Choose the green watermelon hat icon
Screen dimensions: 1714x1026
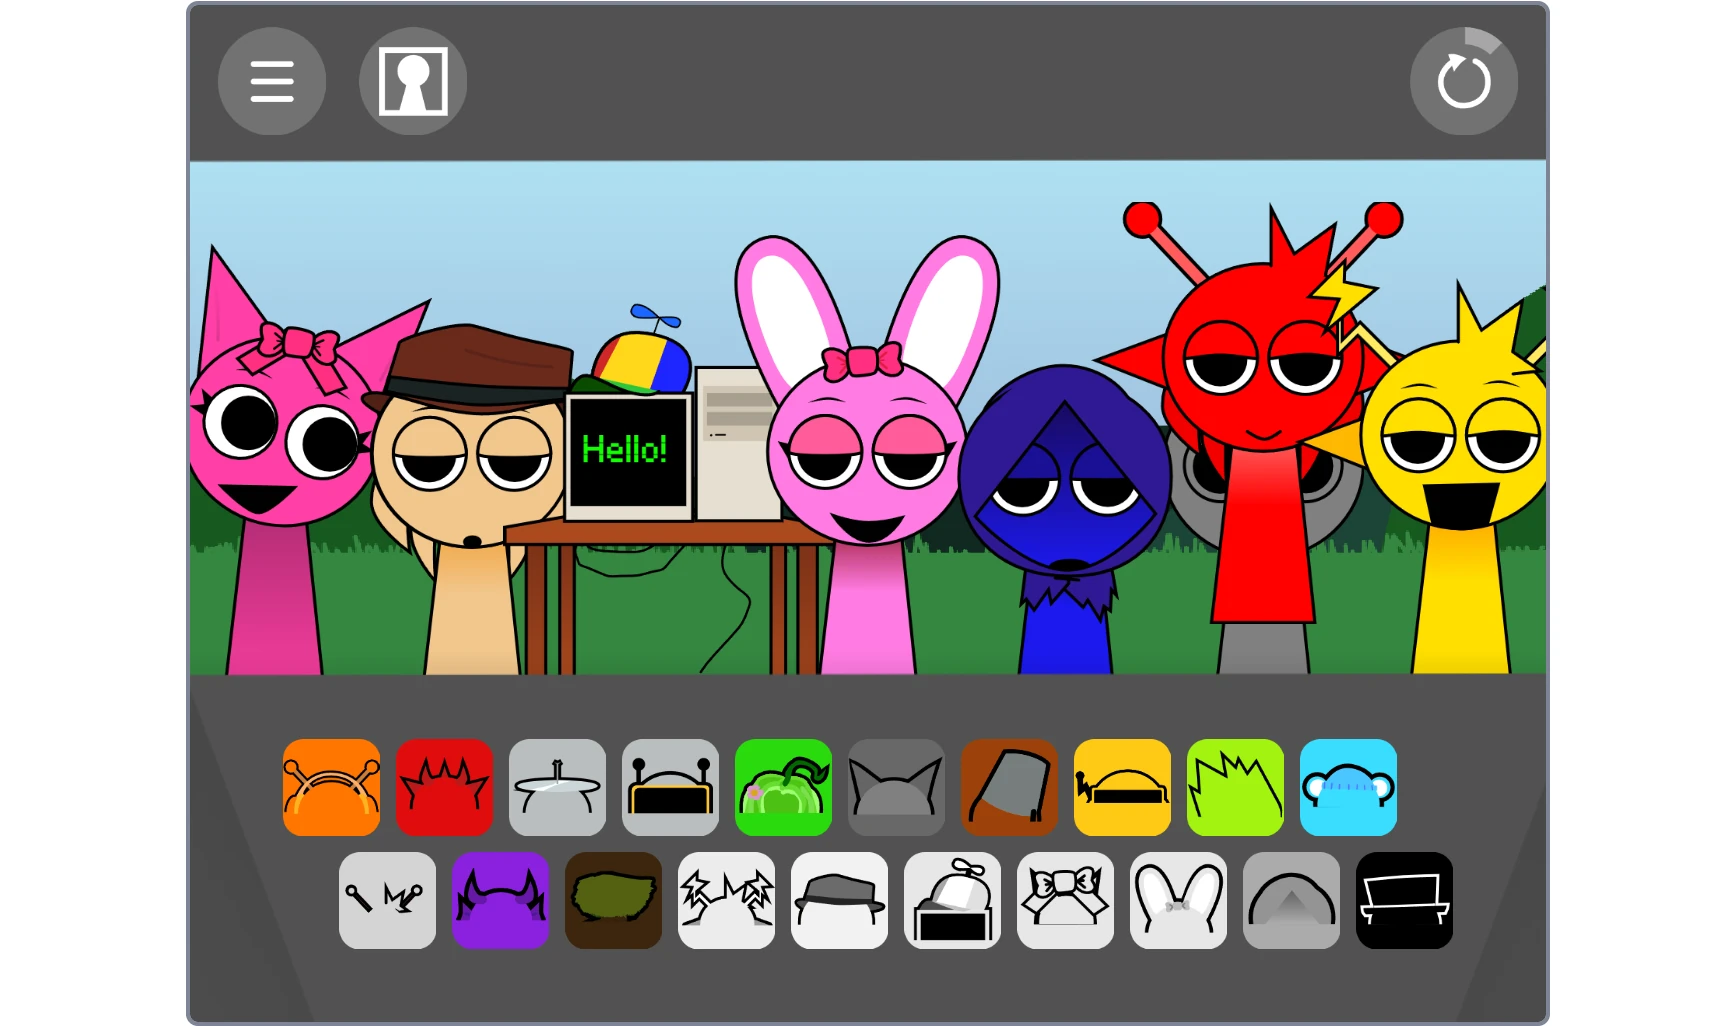[783, 787]
